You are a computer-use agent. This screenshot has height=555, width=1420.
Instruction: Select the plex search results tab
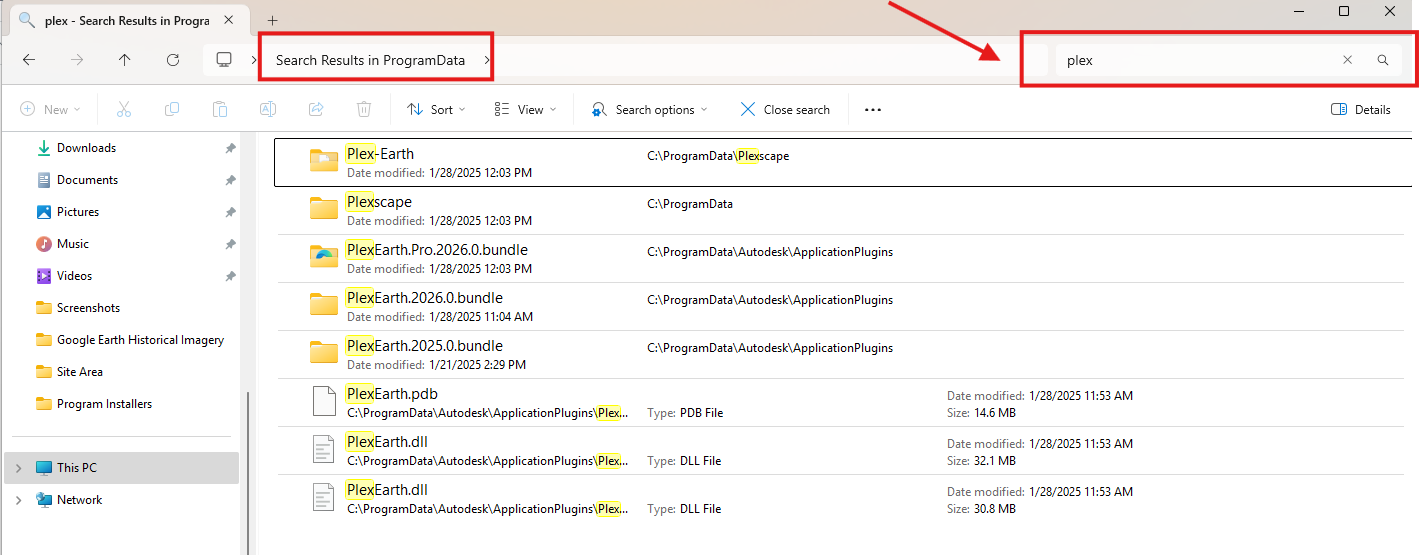point(130,20)
